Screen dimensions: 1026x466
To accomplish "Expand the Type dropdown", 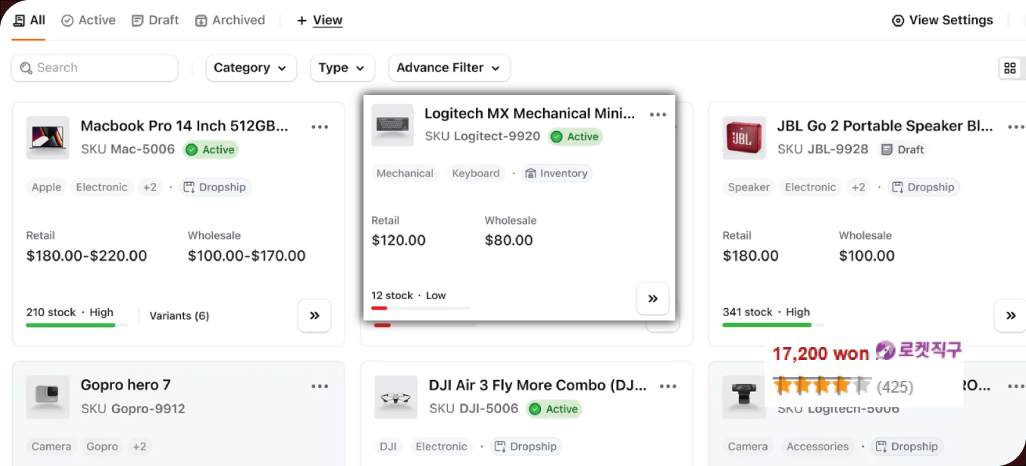I will click(x=342, y=68).
